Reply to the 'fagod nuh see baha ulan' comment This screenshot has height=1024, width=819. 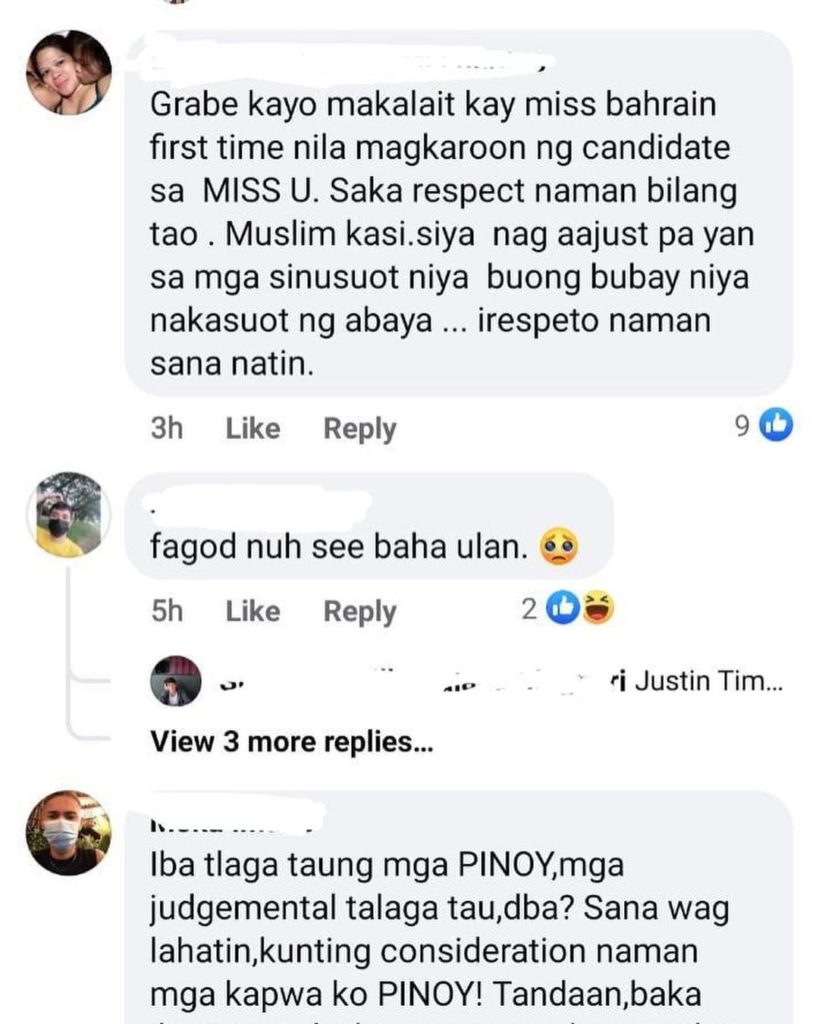[360, 612]
